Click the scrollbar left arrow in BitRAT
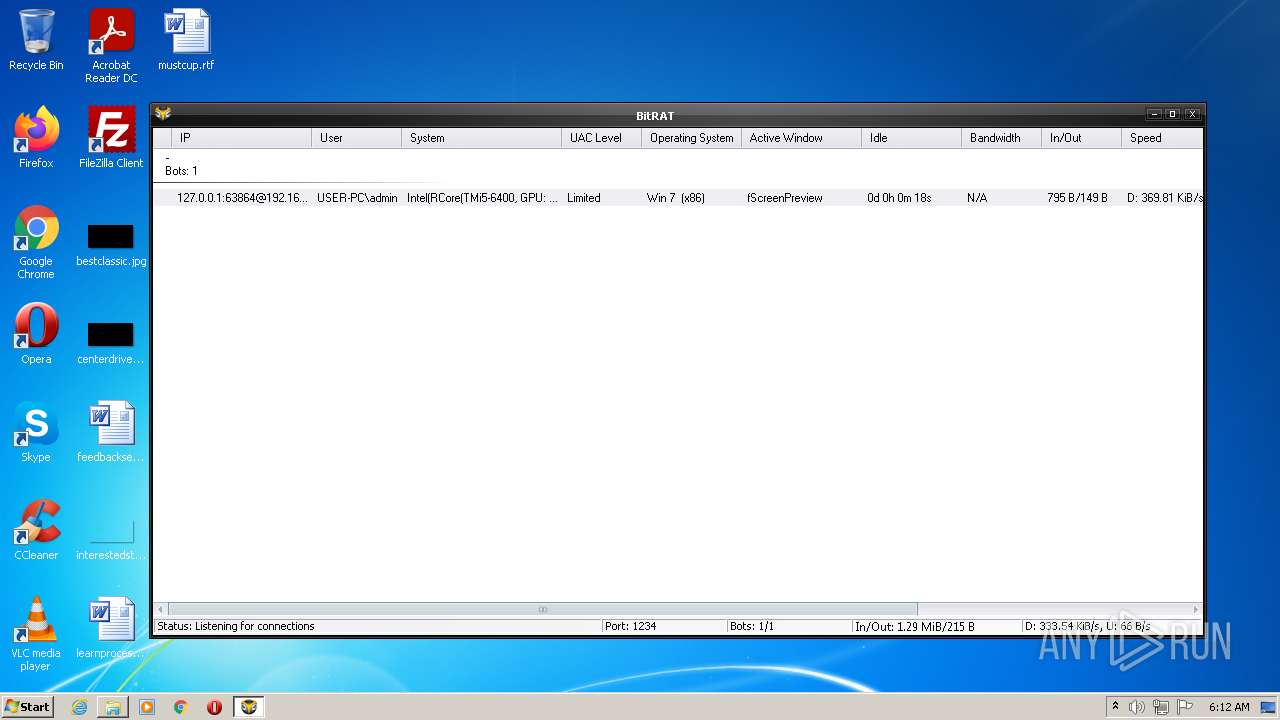The image size is (1280, 720). tap(160, 609)
